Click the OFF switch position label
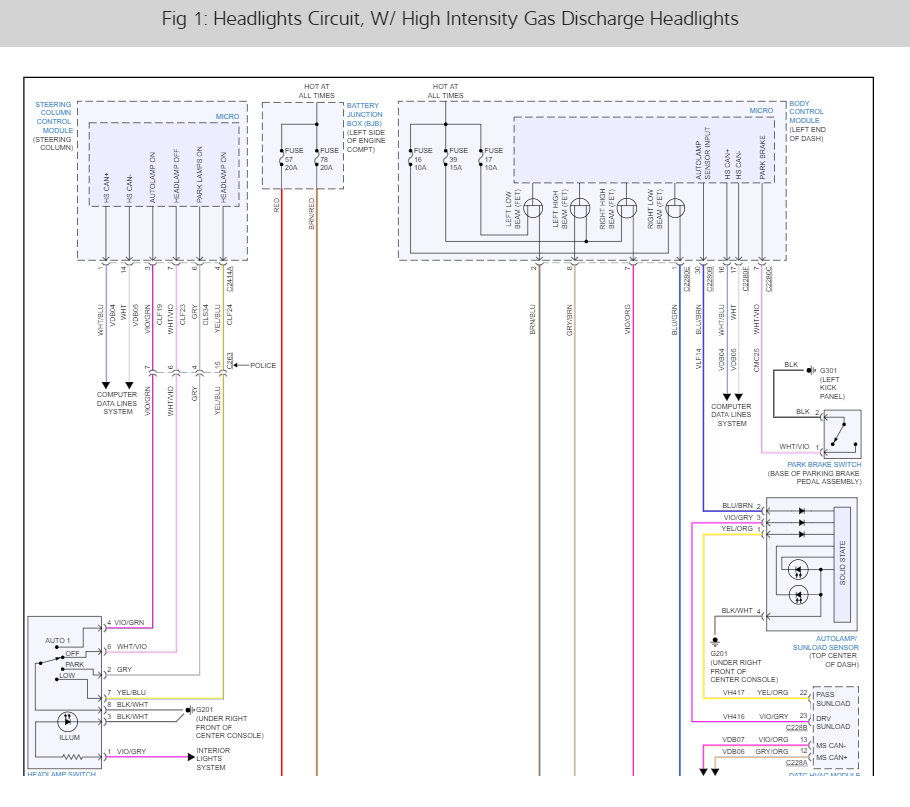Screen dimensions: 910x807 [x=73, y=653]
